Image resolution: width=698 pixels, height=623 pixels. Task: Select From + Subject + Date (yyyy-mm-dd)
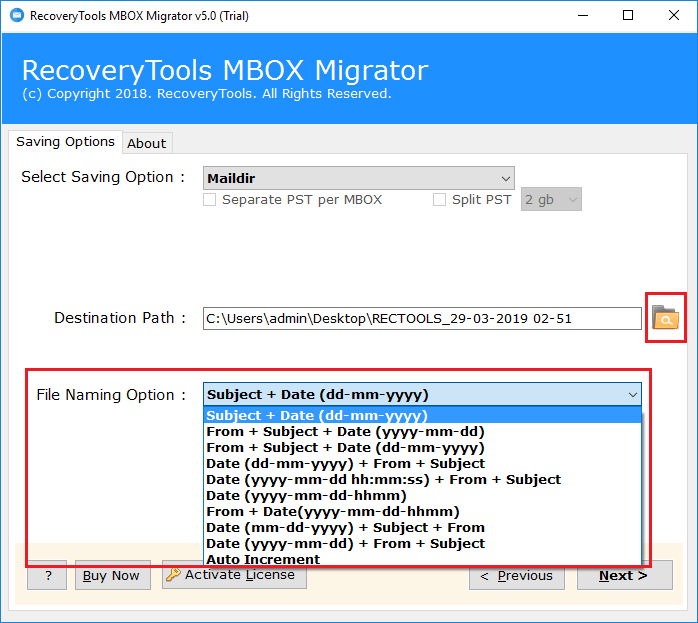[x=422, y=431]
